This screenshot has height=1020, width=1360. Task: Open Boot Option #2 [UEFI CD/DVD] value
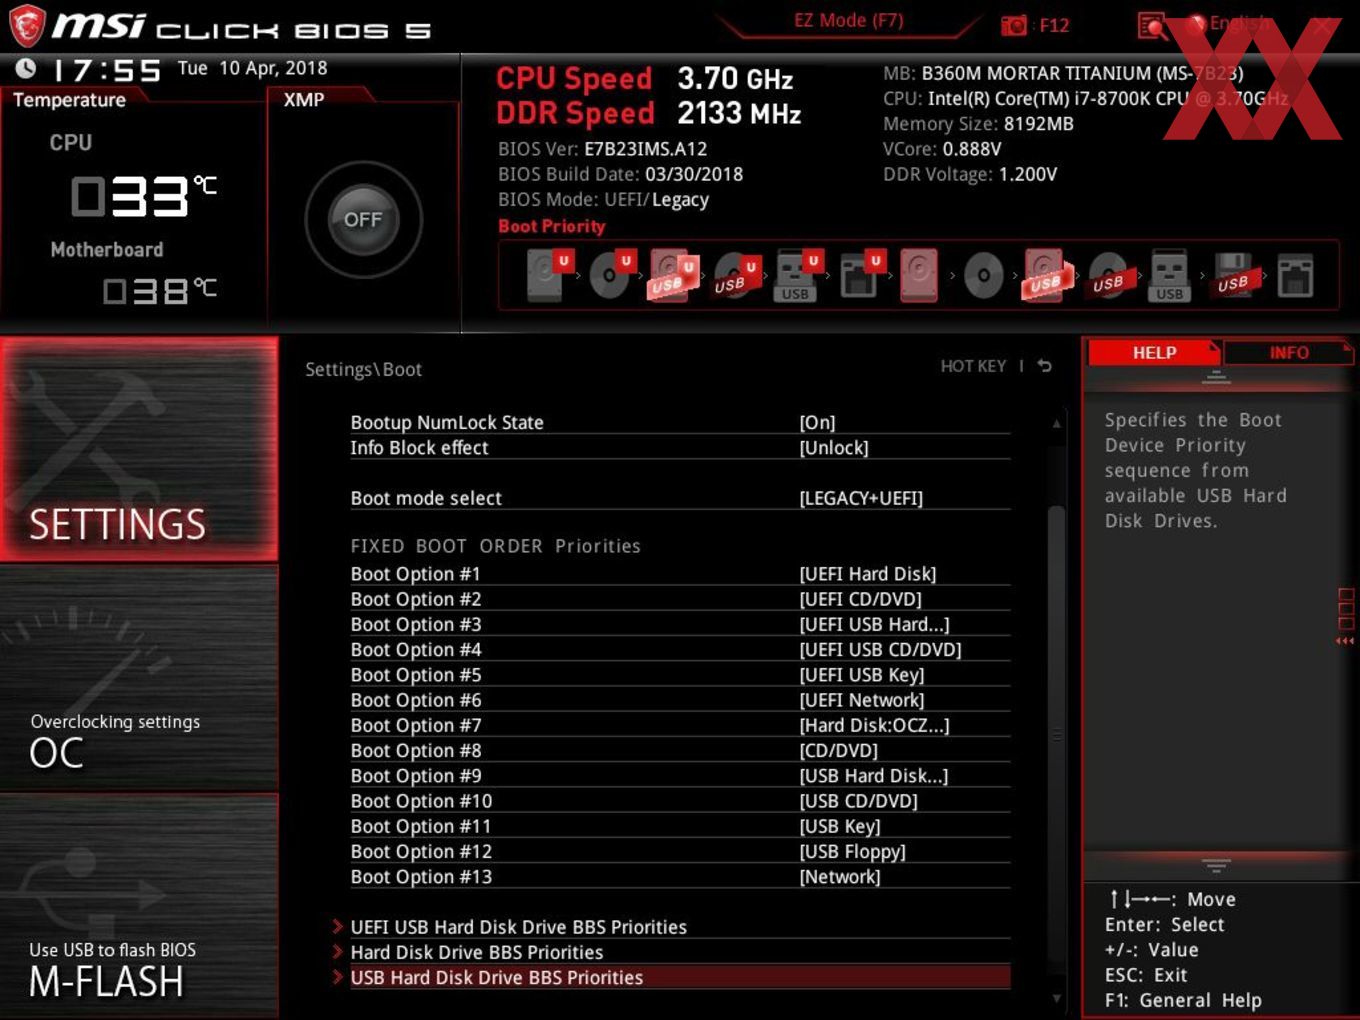[x=860, y=599]
